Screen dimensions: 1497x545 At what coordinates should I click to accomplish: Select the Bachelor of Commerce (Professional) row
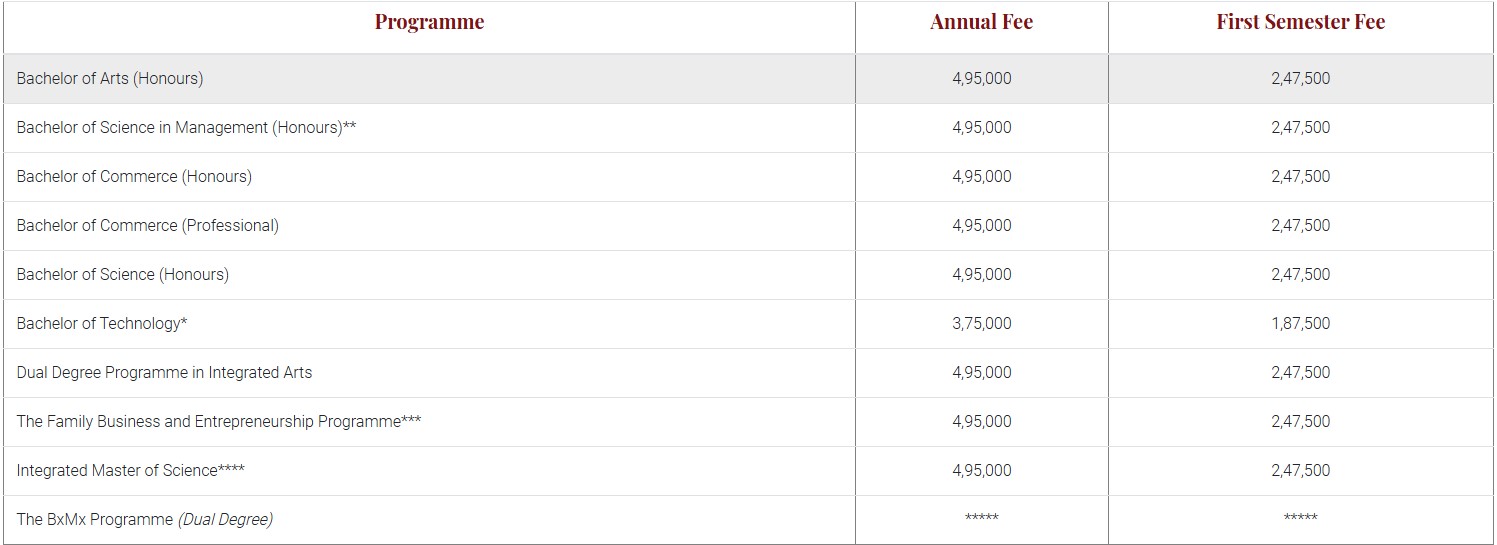[748, 225]
